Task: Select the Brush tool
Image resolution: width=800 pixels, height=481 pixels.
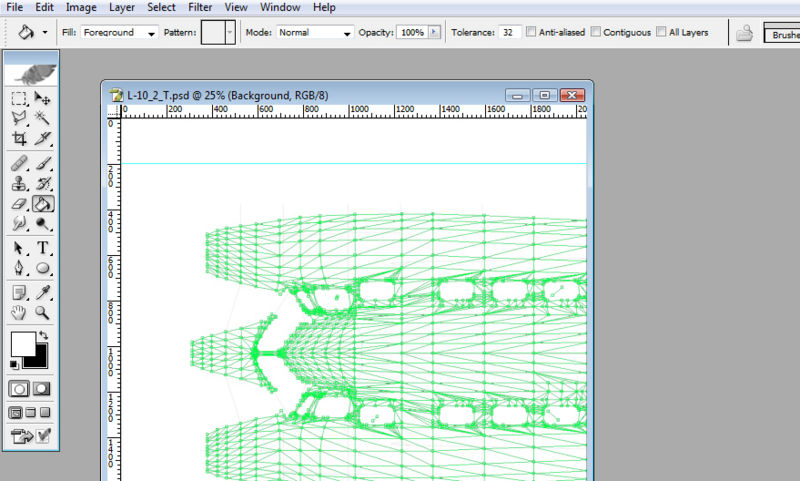Action: (42, 164)
